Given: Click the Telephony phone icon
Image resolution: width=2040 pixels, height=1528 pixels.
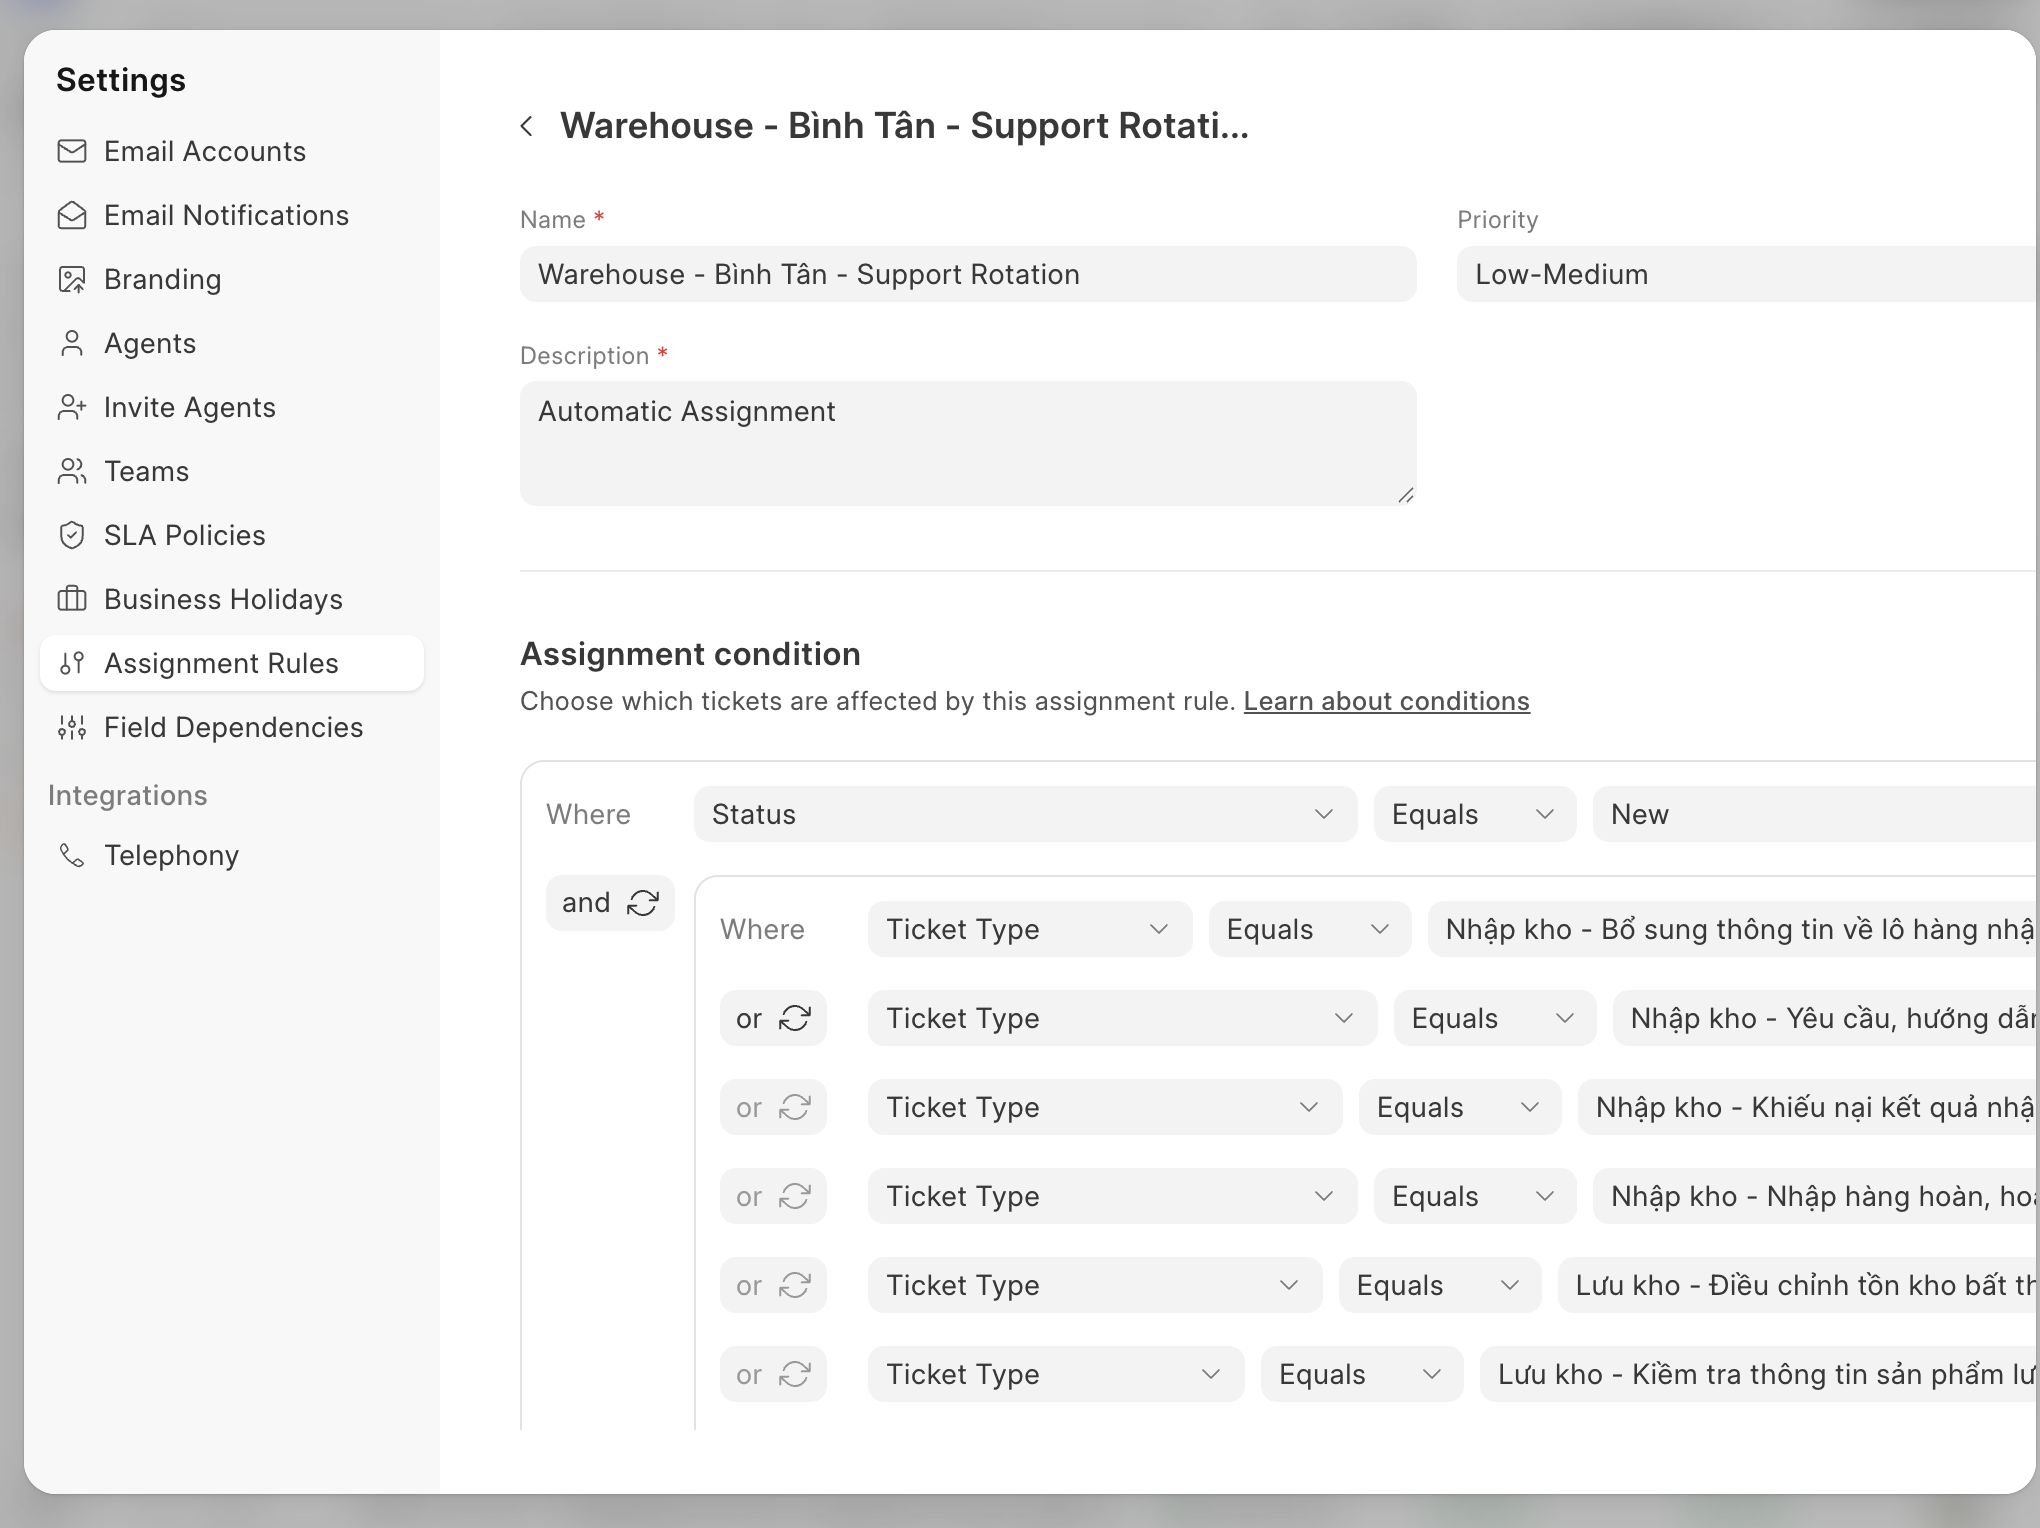Looking at the screenshot, I should coord(72,855).
